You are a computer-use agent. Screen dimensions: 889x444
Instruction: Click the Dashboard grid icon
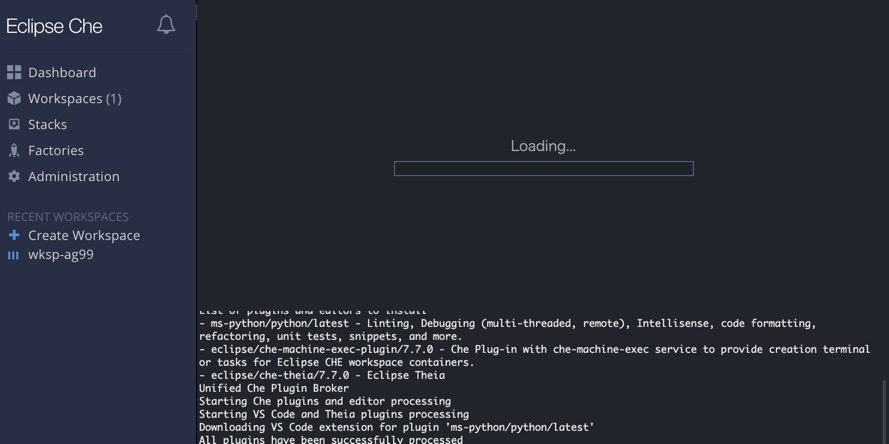point(14,72)
